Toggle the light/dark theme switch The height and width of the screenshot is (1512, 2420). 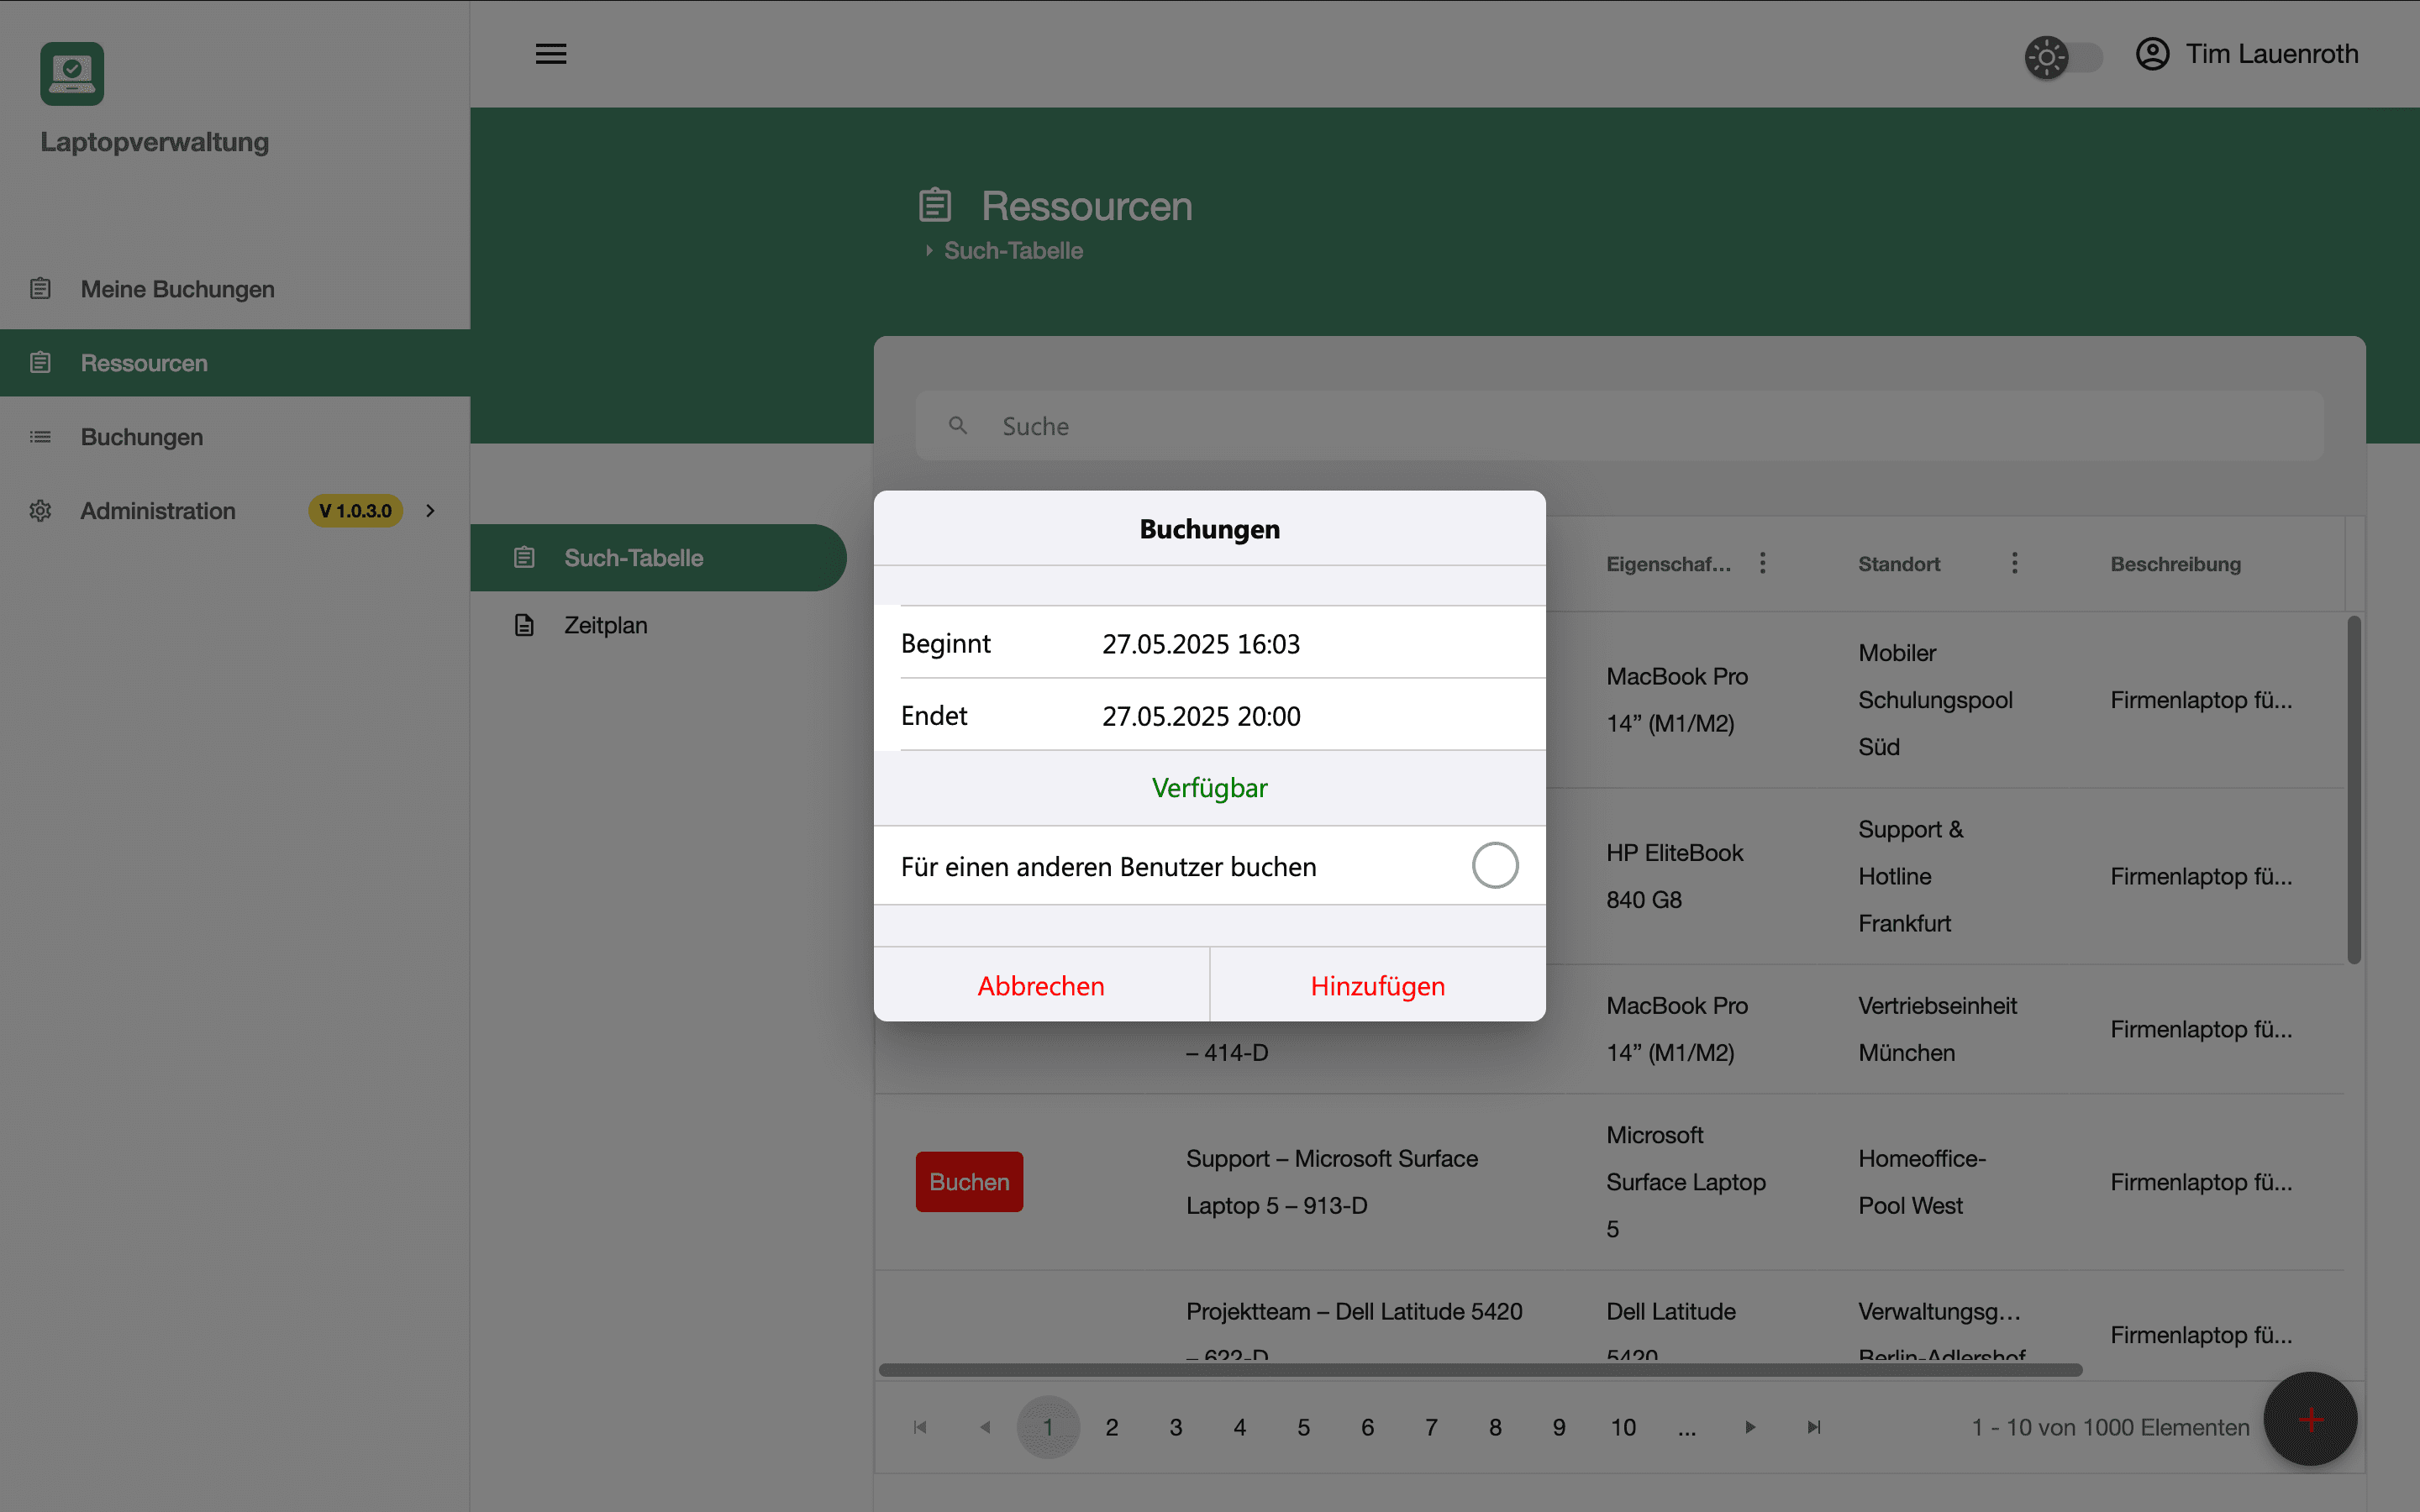pyautogui.click(x=2064, y=57)
